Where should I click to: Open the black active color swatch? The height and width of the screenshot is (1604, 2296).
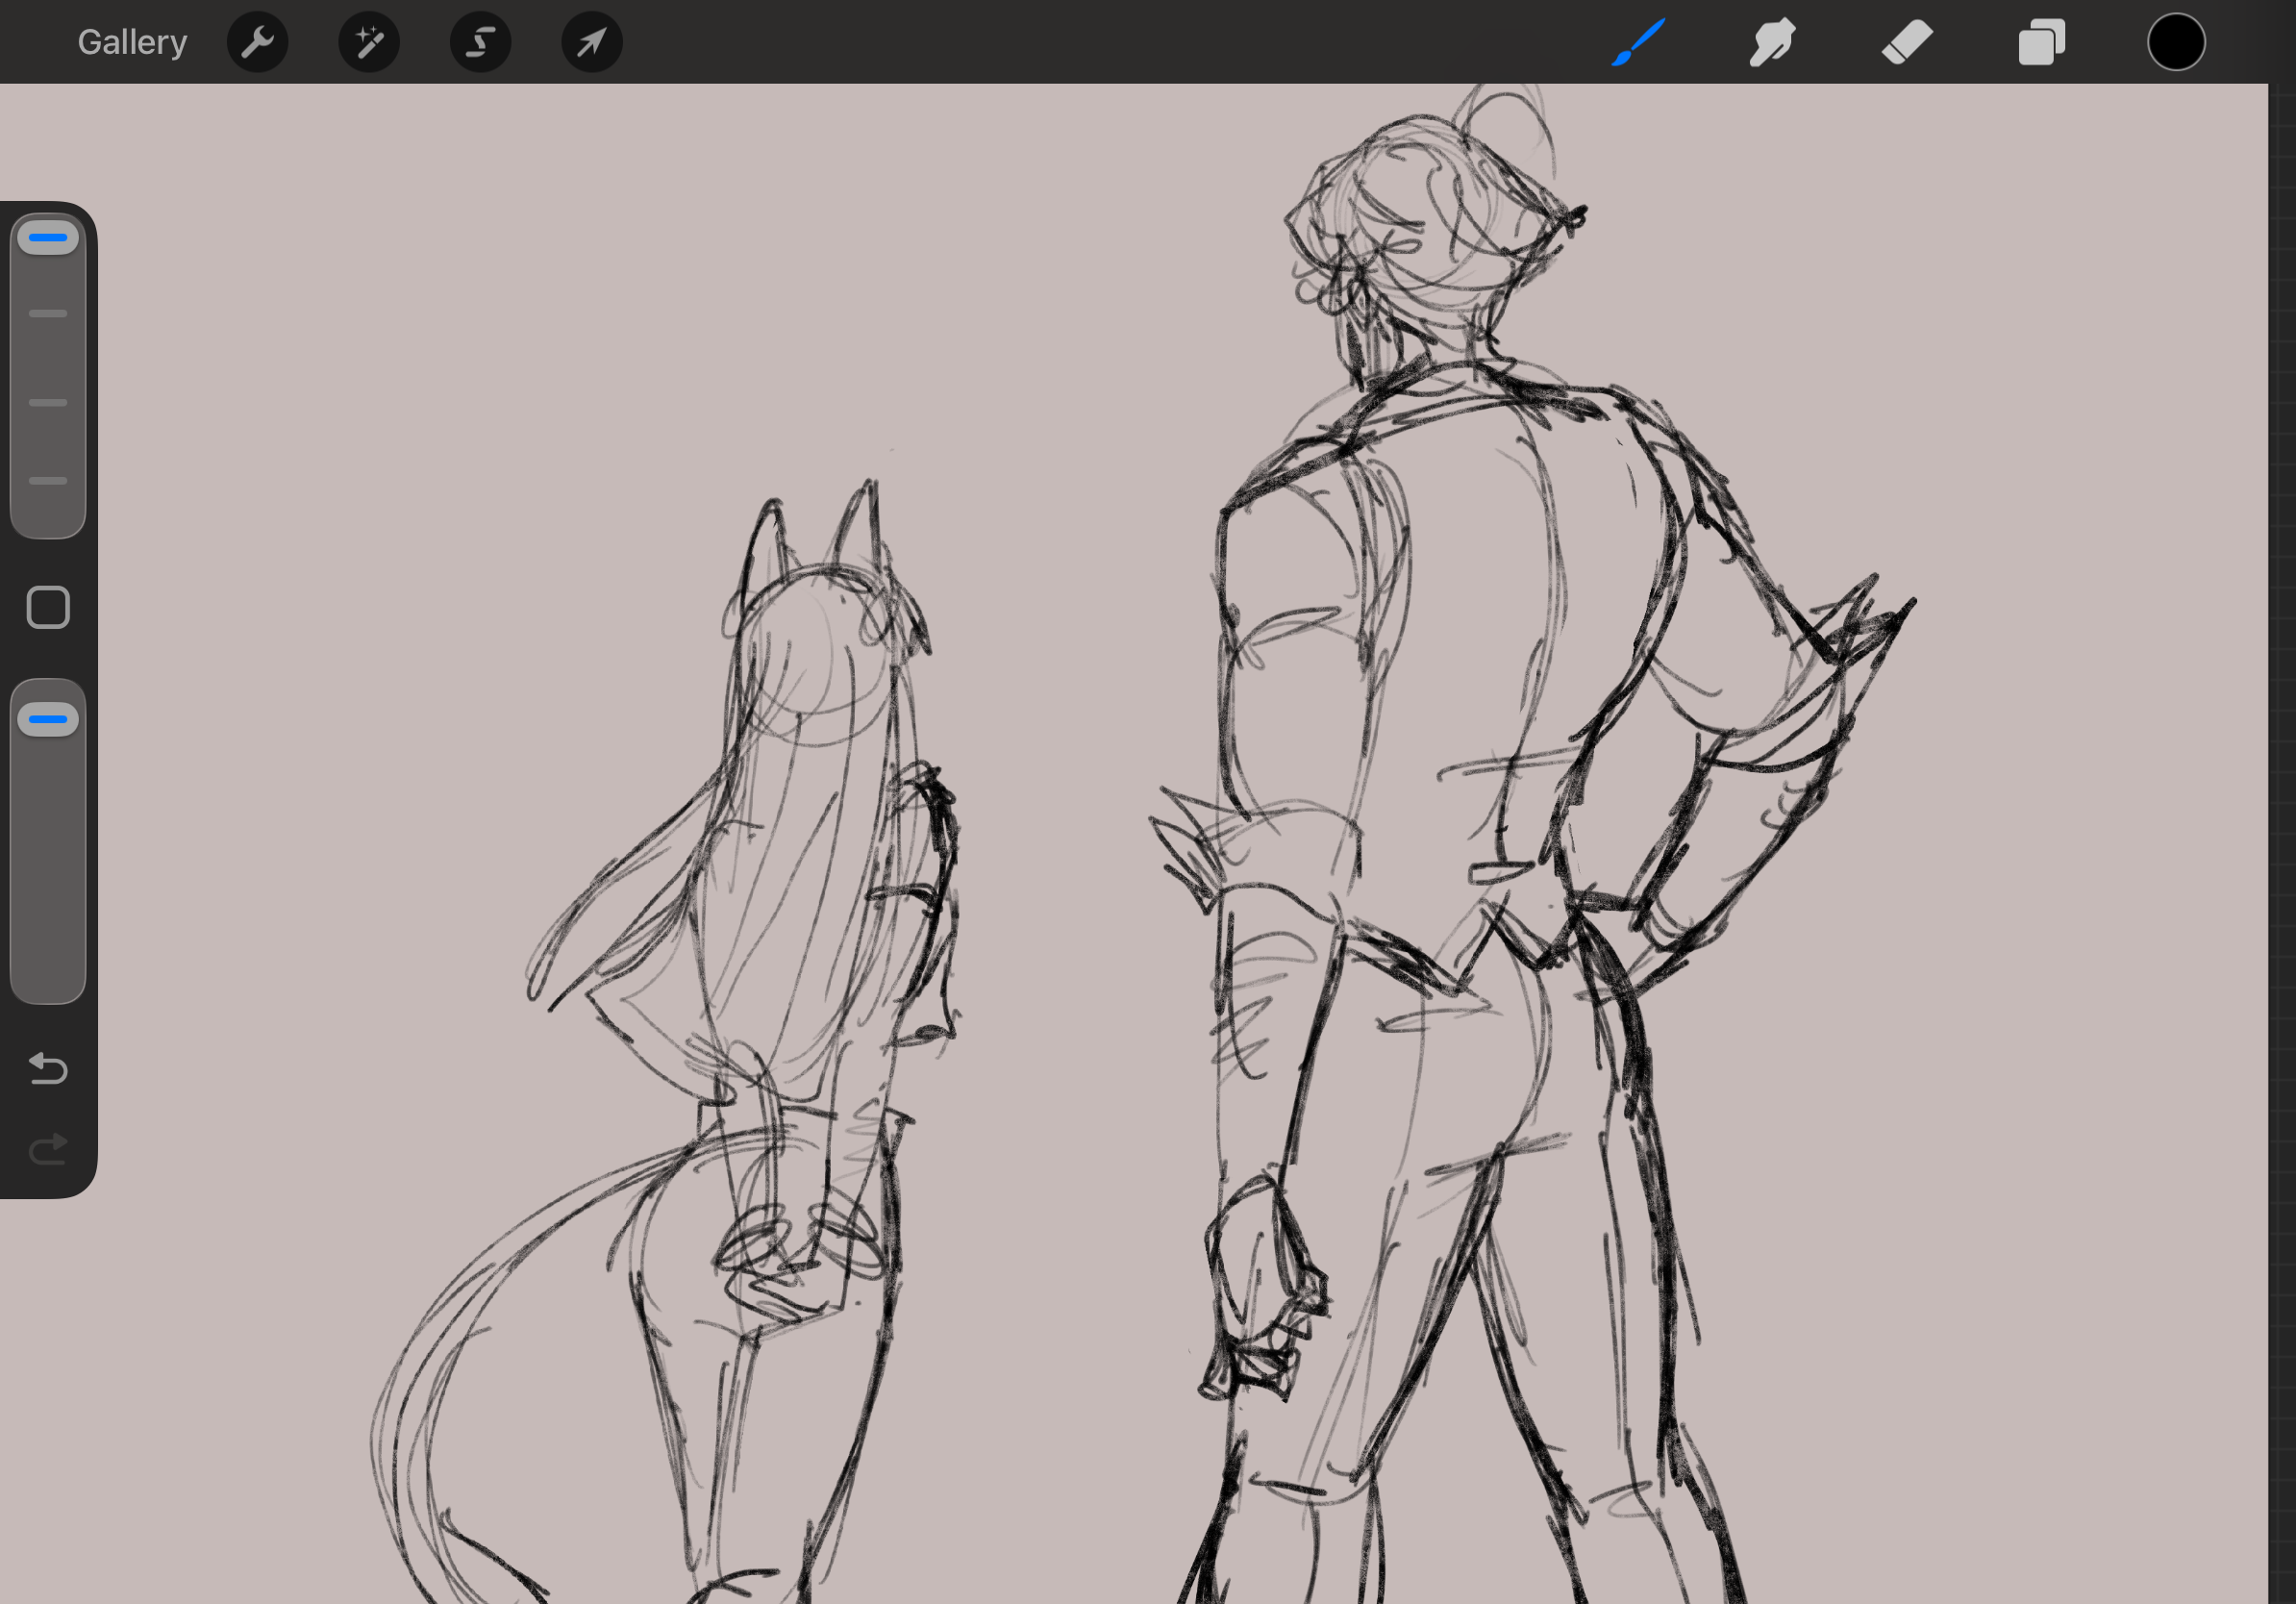pyautogui.click(x=2176, y=42)
